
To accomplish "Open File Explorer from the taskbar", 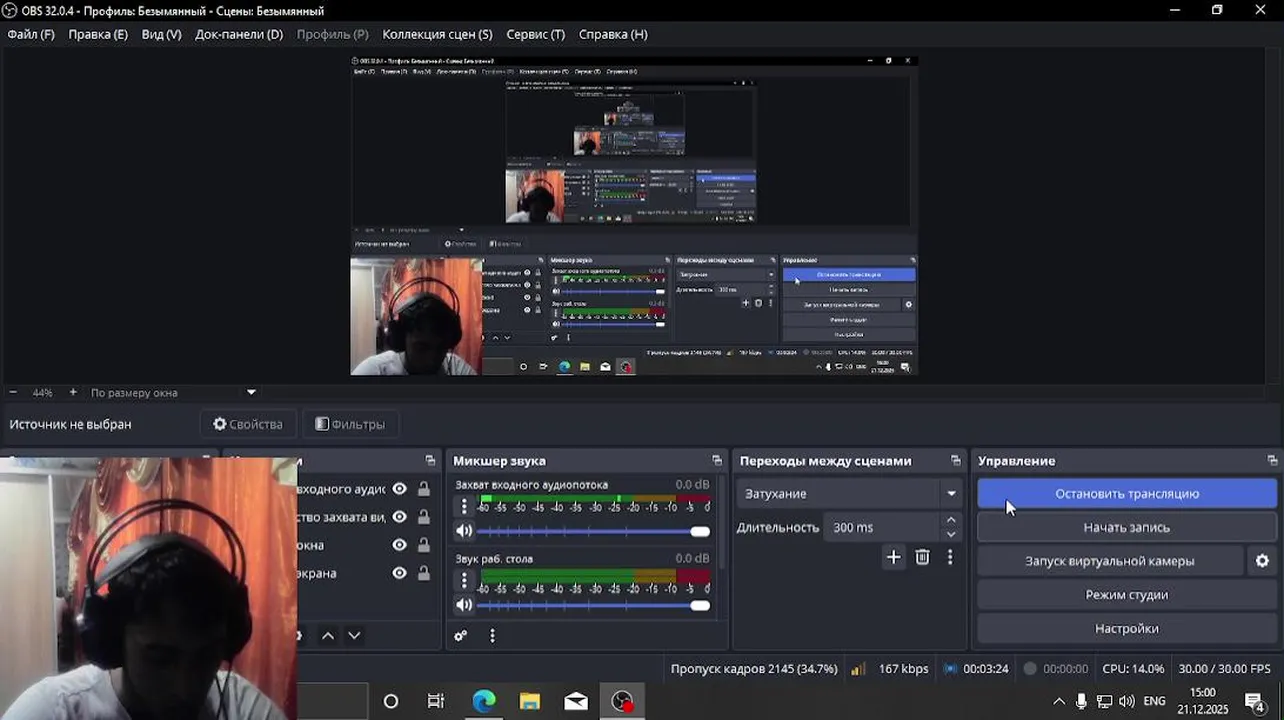I will coord(530,701).
